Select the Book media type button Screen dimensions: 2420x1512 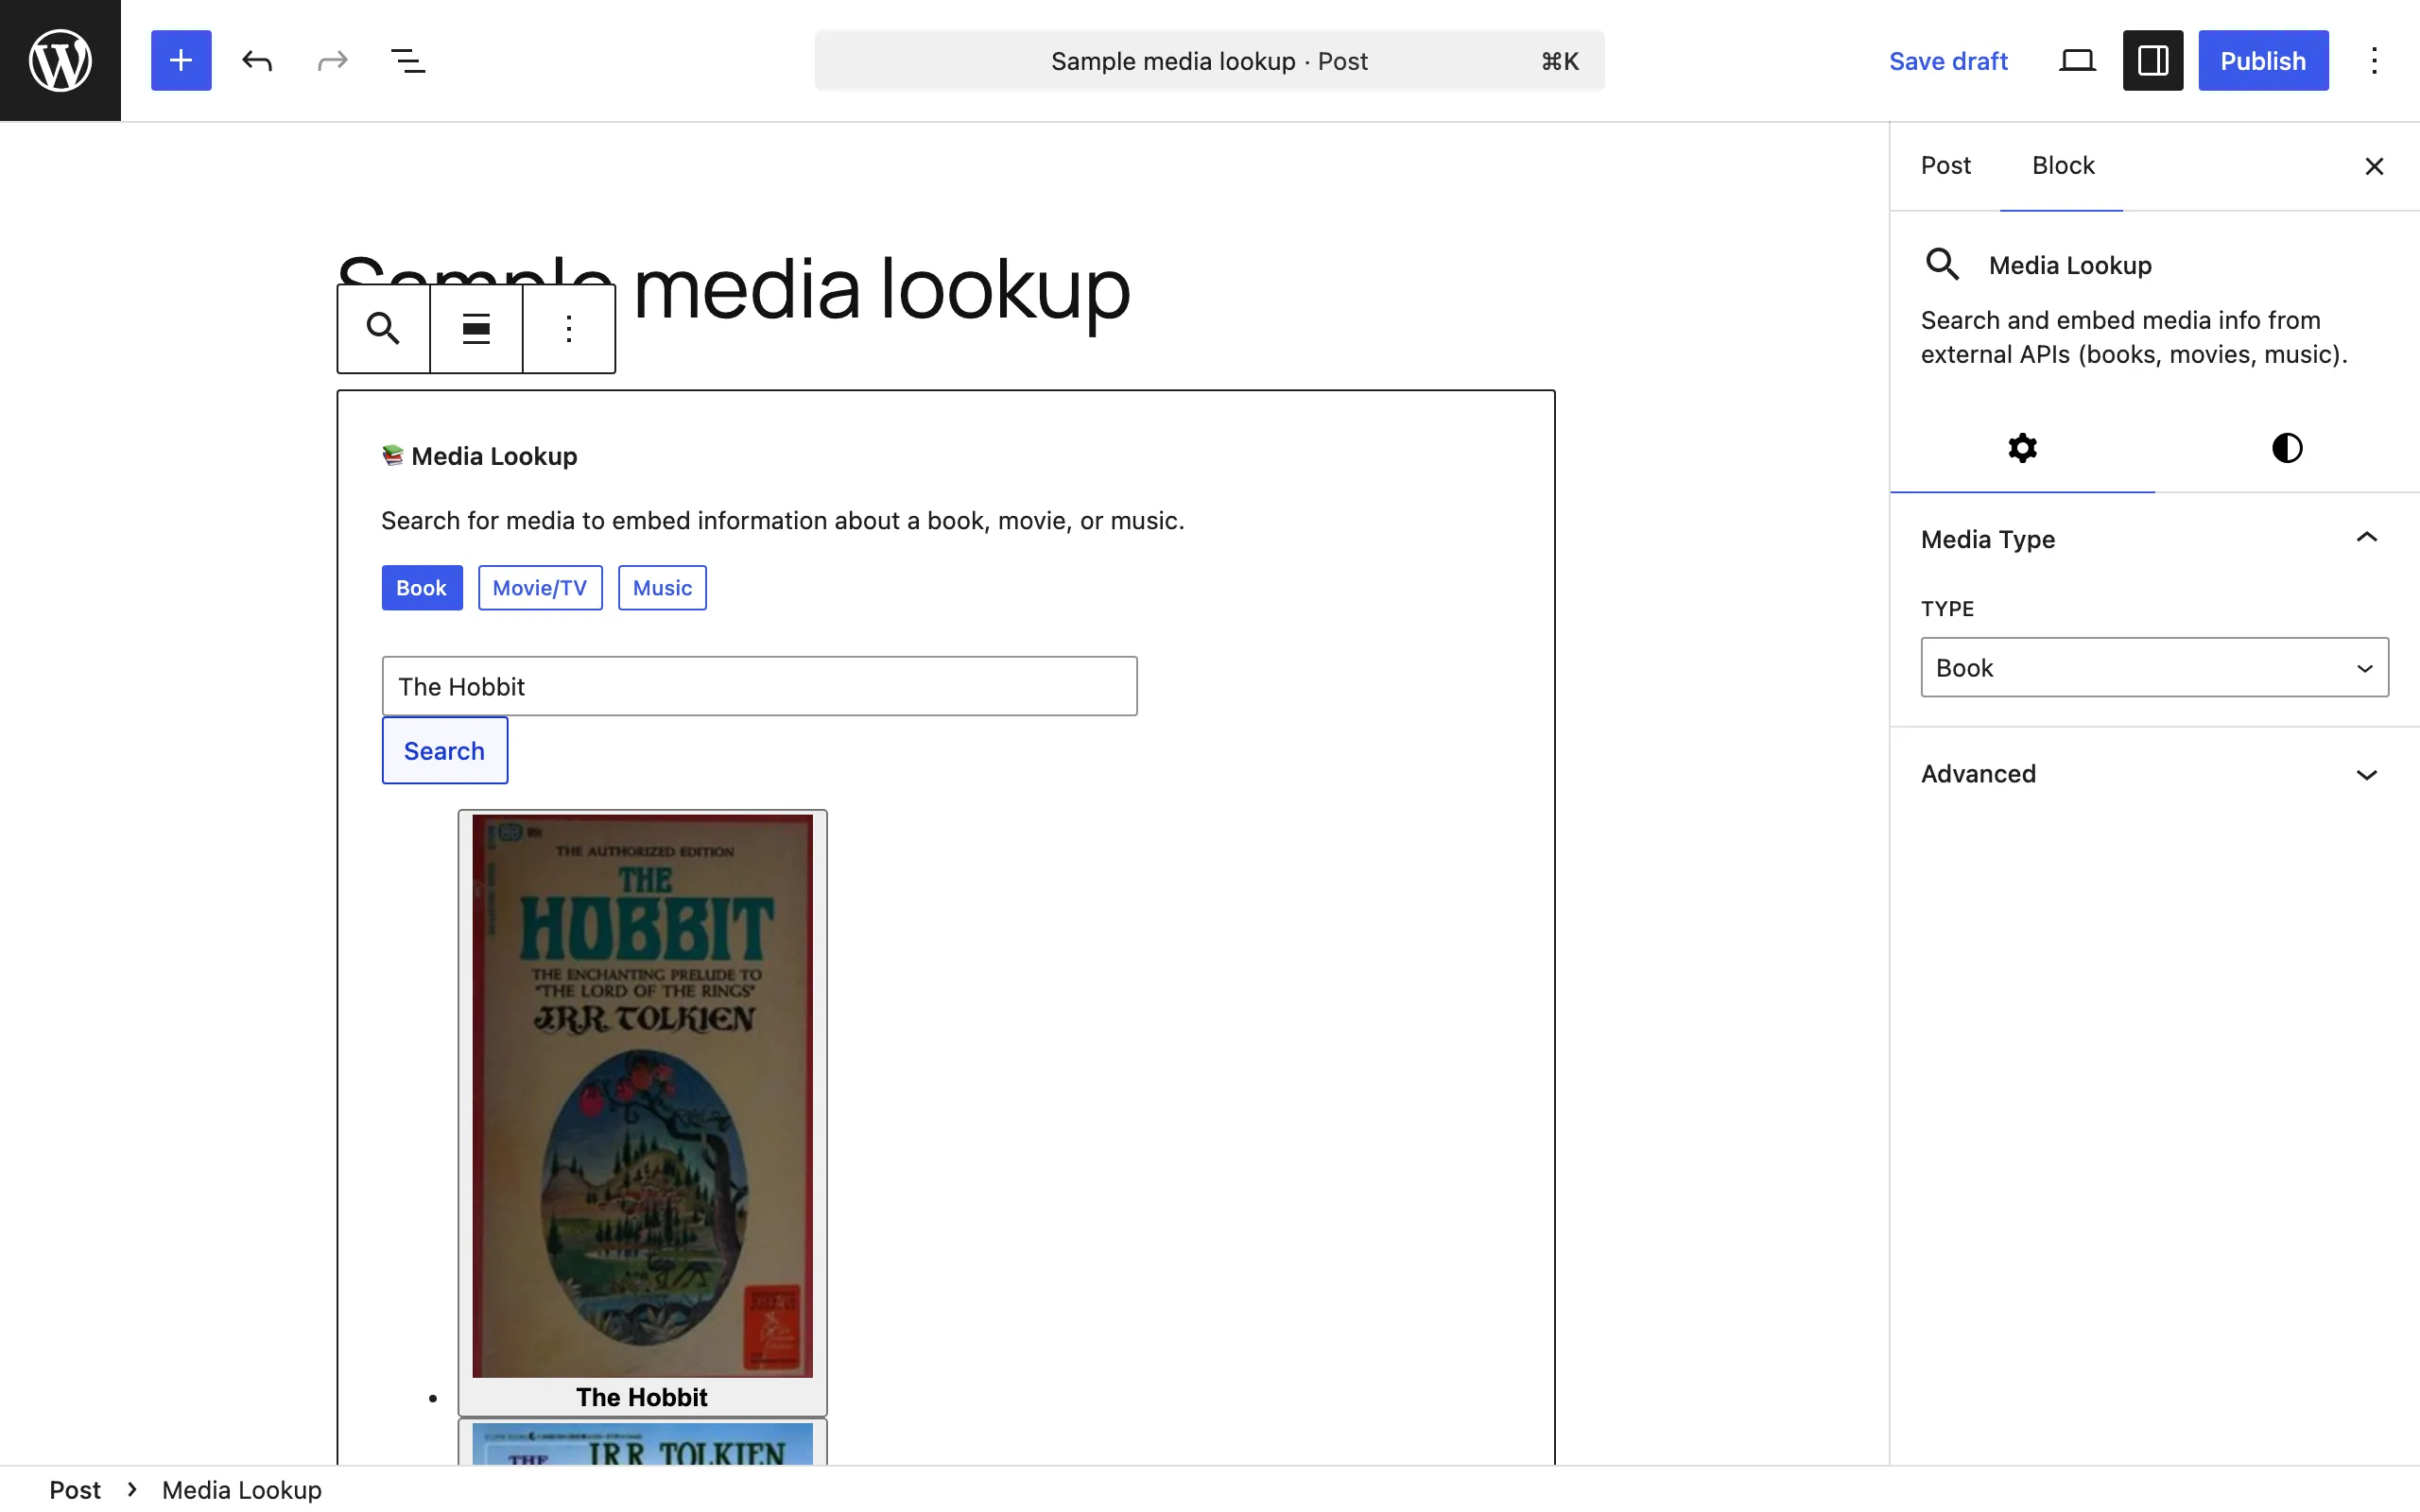422,588
